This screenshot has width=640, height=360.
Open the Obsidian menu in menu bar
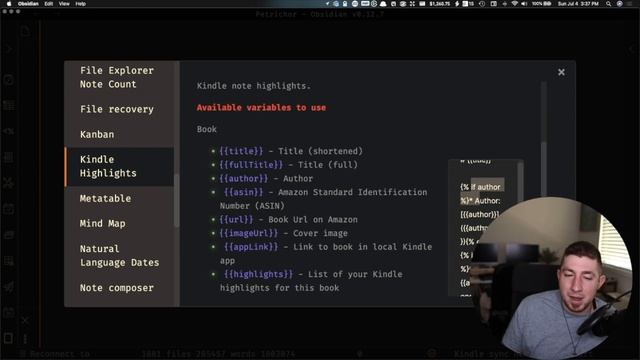[28, 4]
